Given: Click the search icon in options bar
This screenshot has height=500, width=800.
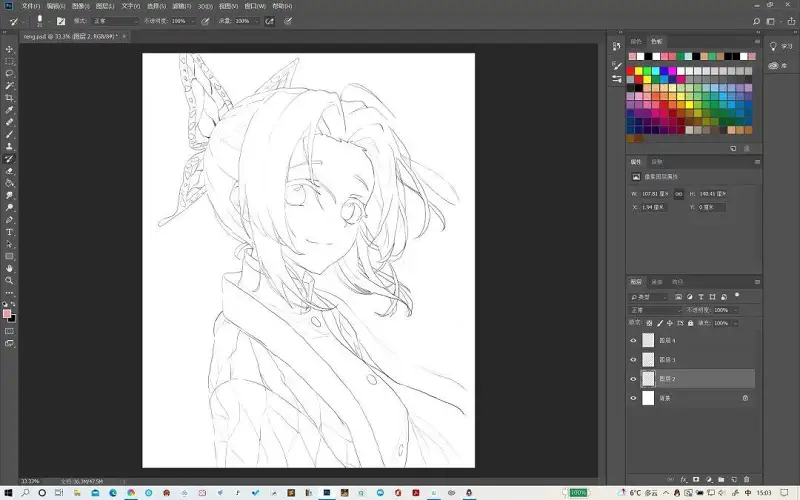Looking at the screenshot, I should tap(757, 21).
